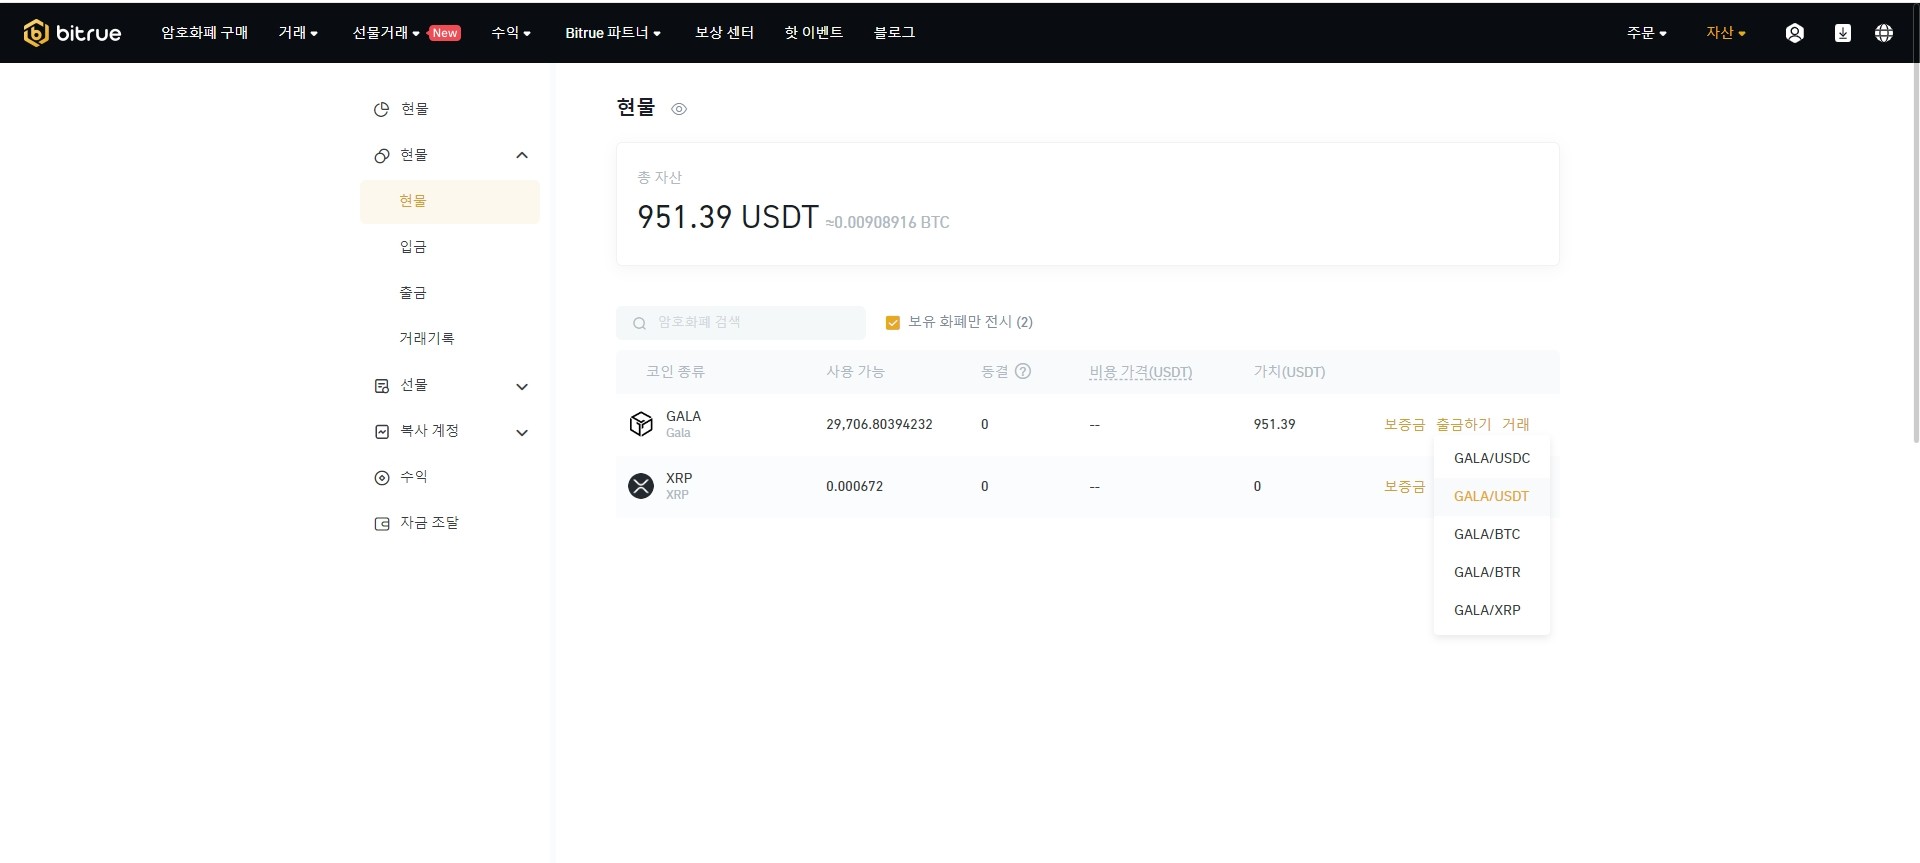Screen dimensions: 1920x863
Task: Click the XRP coin icon
Action: 641,486
